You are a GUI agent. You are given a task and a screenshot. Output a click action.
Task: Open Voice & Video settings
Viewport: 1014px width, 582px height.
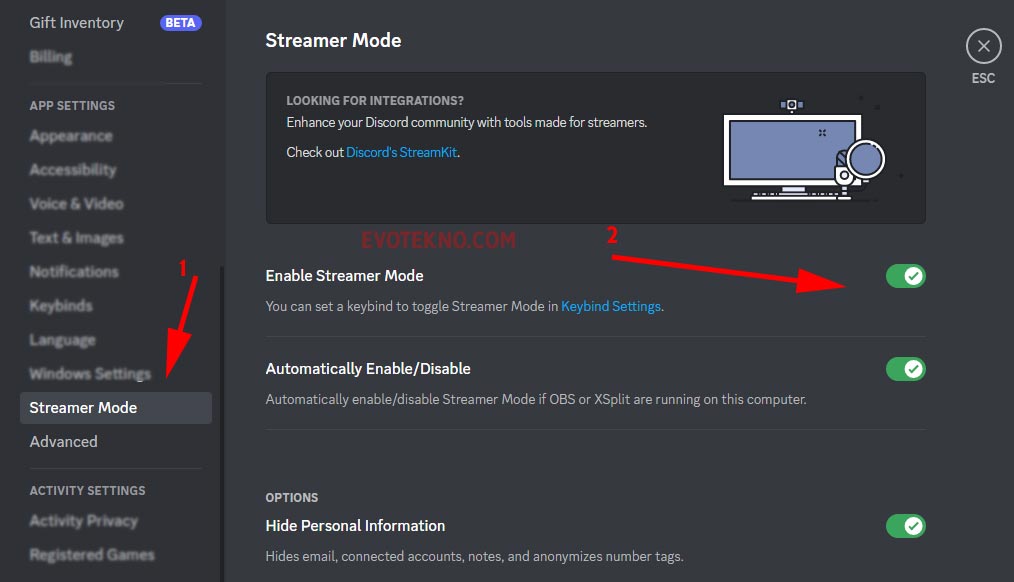point(76,203)
